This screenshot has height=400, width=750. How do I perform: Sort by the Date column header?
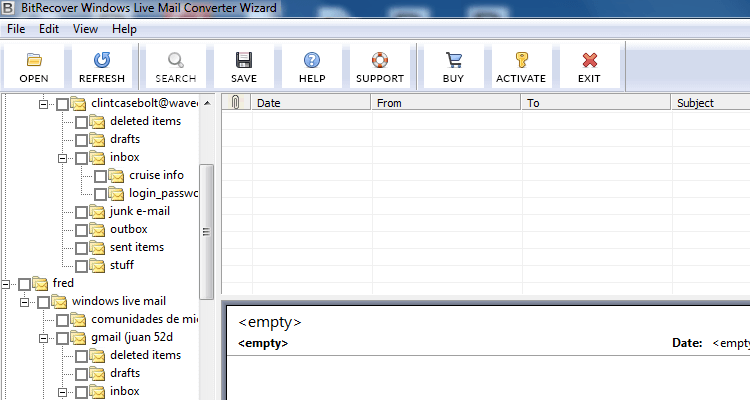point(311,102)
